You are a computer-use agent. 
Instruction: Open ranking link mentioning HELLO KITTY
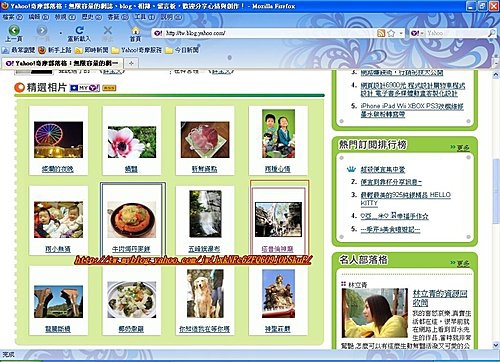pyautogui.click(x=406, y=199)
